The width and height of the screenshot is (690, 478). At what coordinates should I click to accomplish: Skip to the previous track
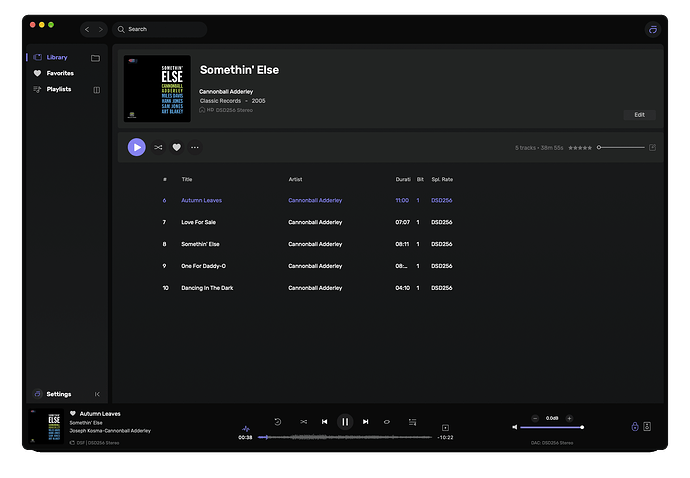324,422
